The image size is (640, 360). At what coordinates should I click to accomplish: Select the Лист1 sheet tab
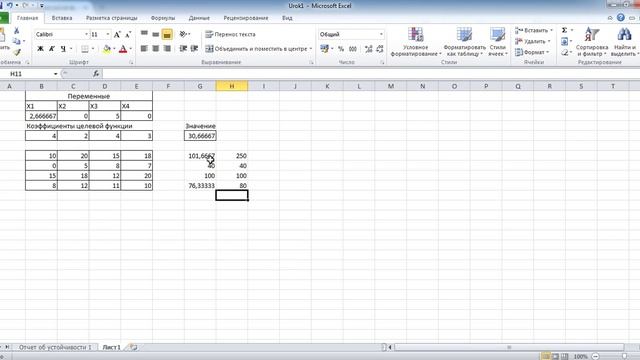[x=111, y=347]
